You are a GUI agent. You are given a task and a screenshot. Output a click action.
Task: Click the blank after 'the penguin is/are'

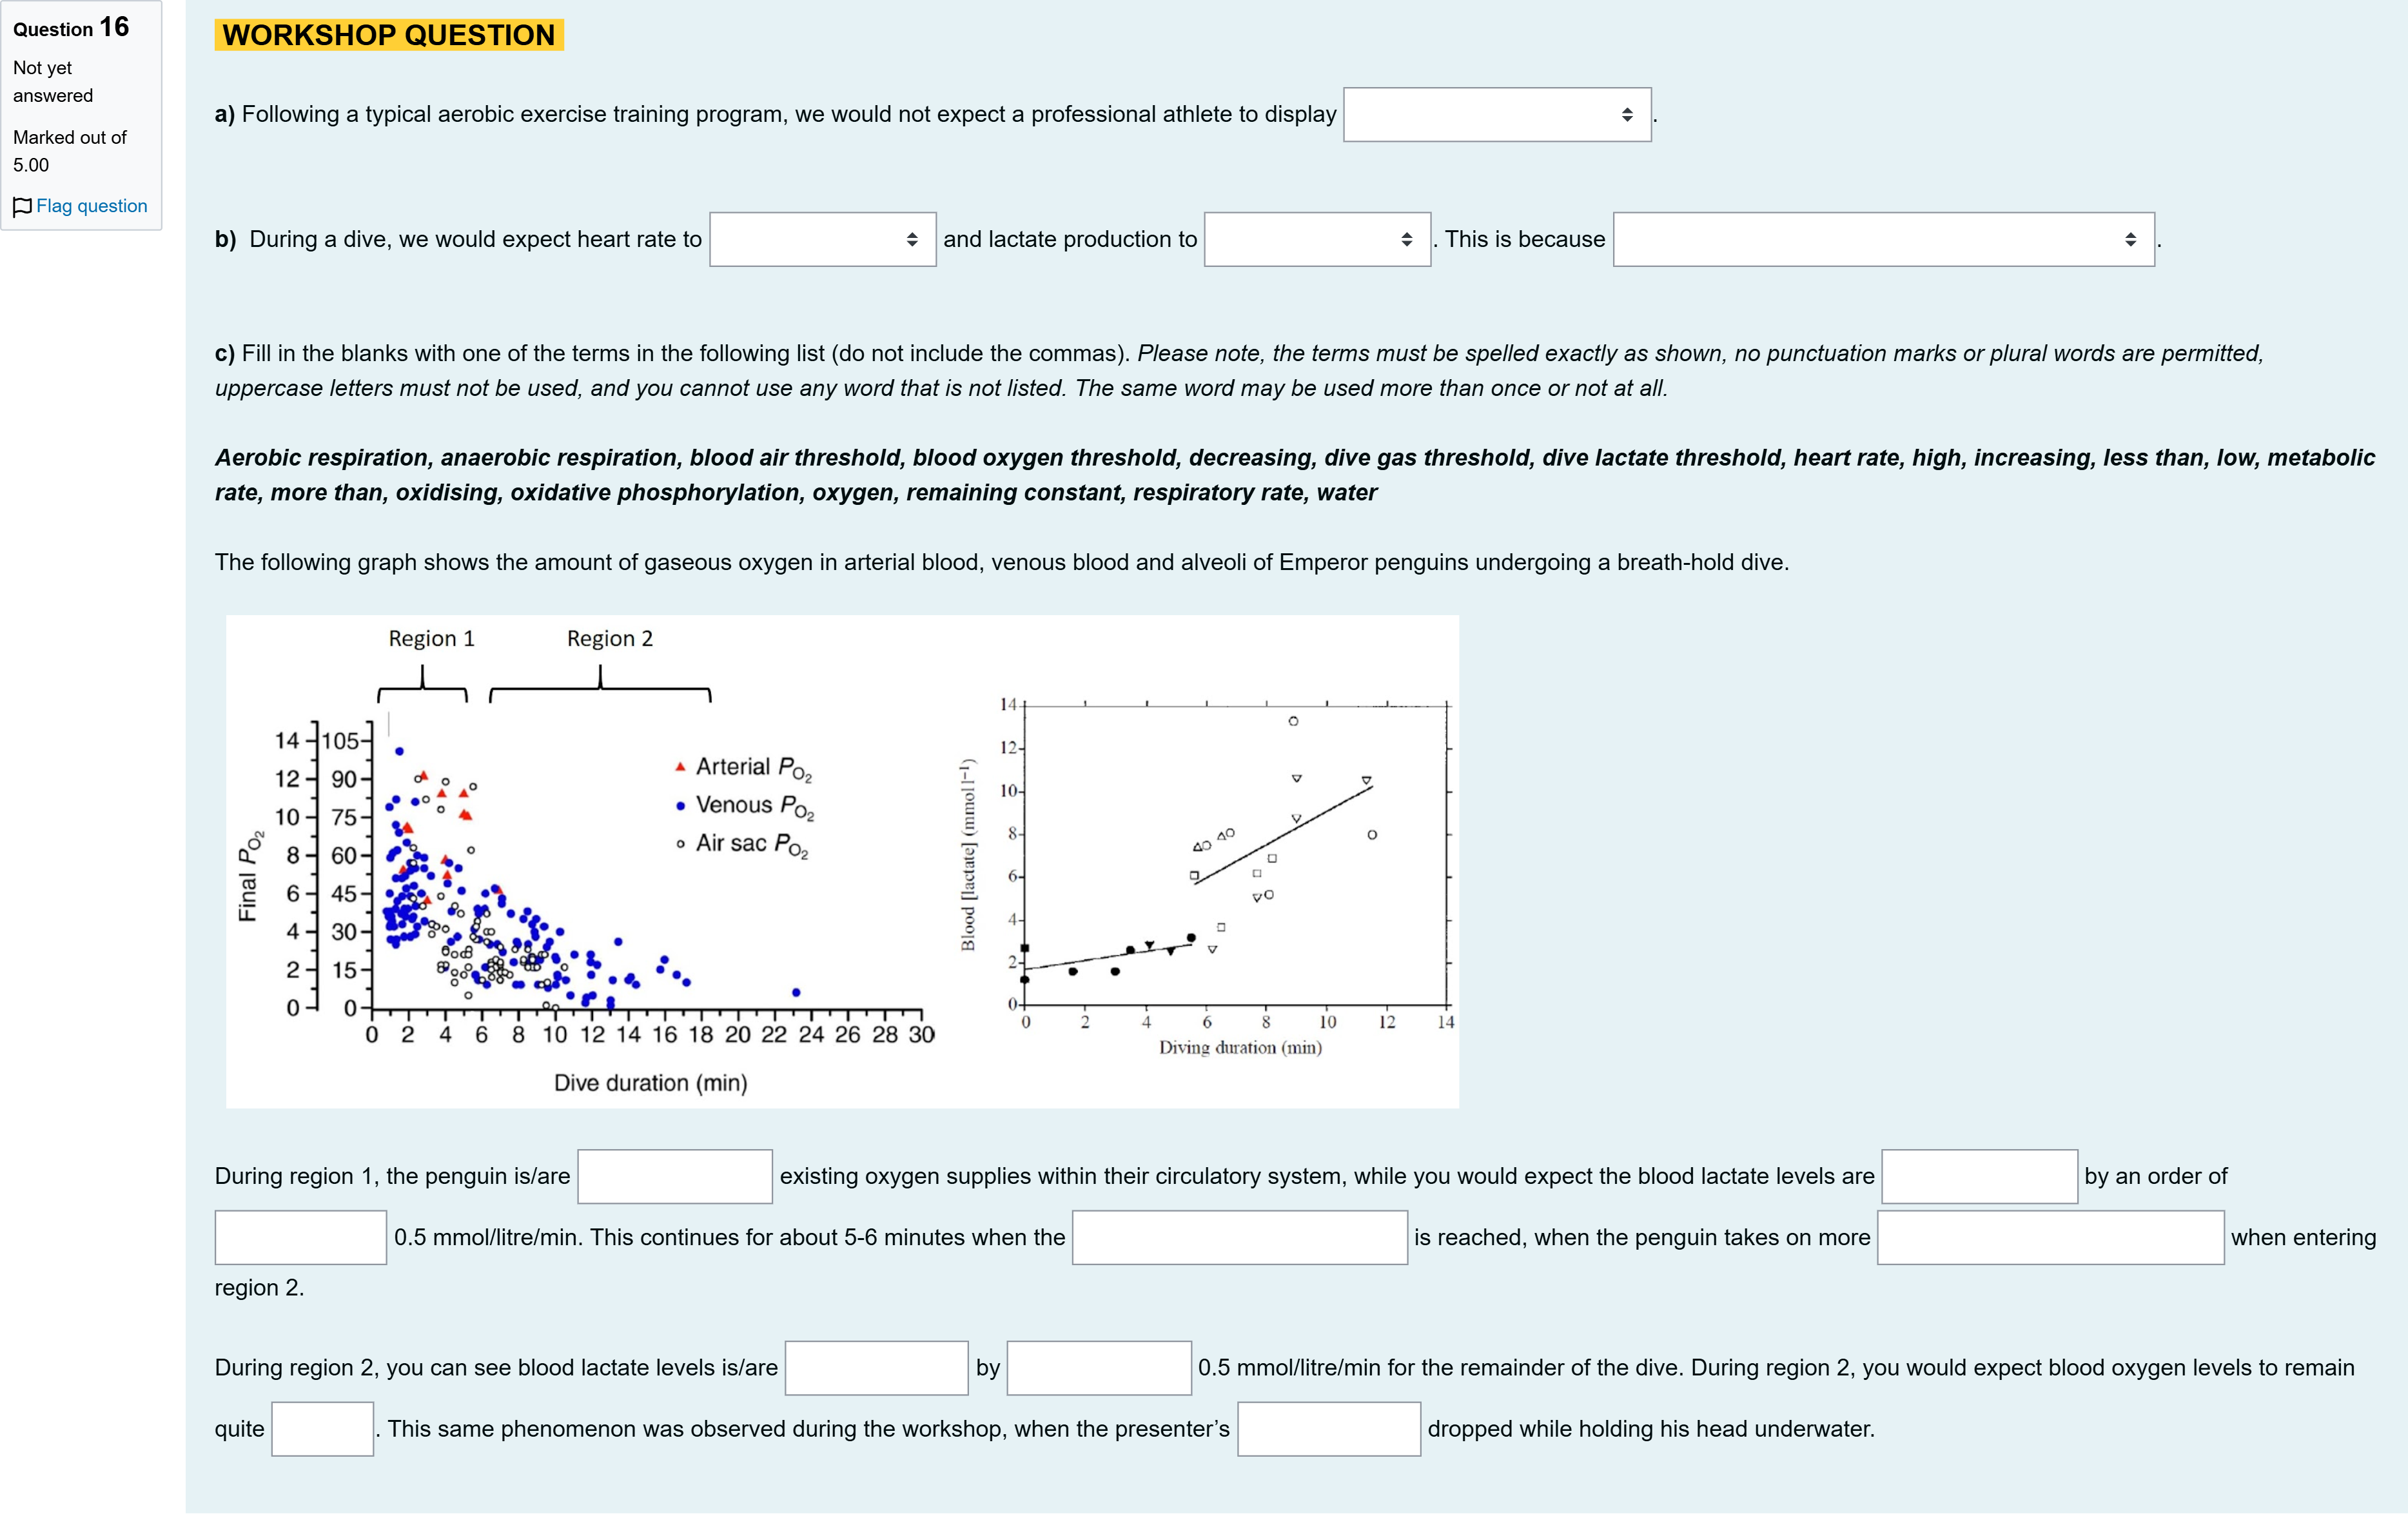675,1177
